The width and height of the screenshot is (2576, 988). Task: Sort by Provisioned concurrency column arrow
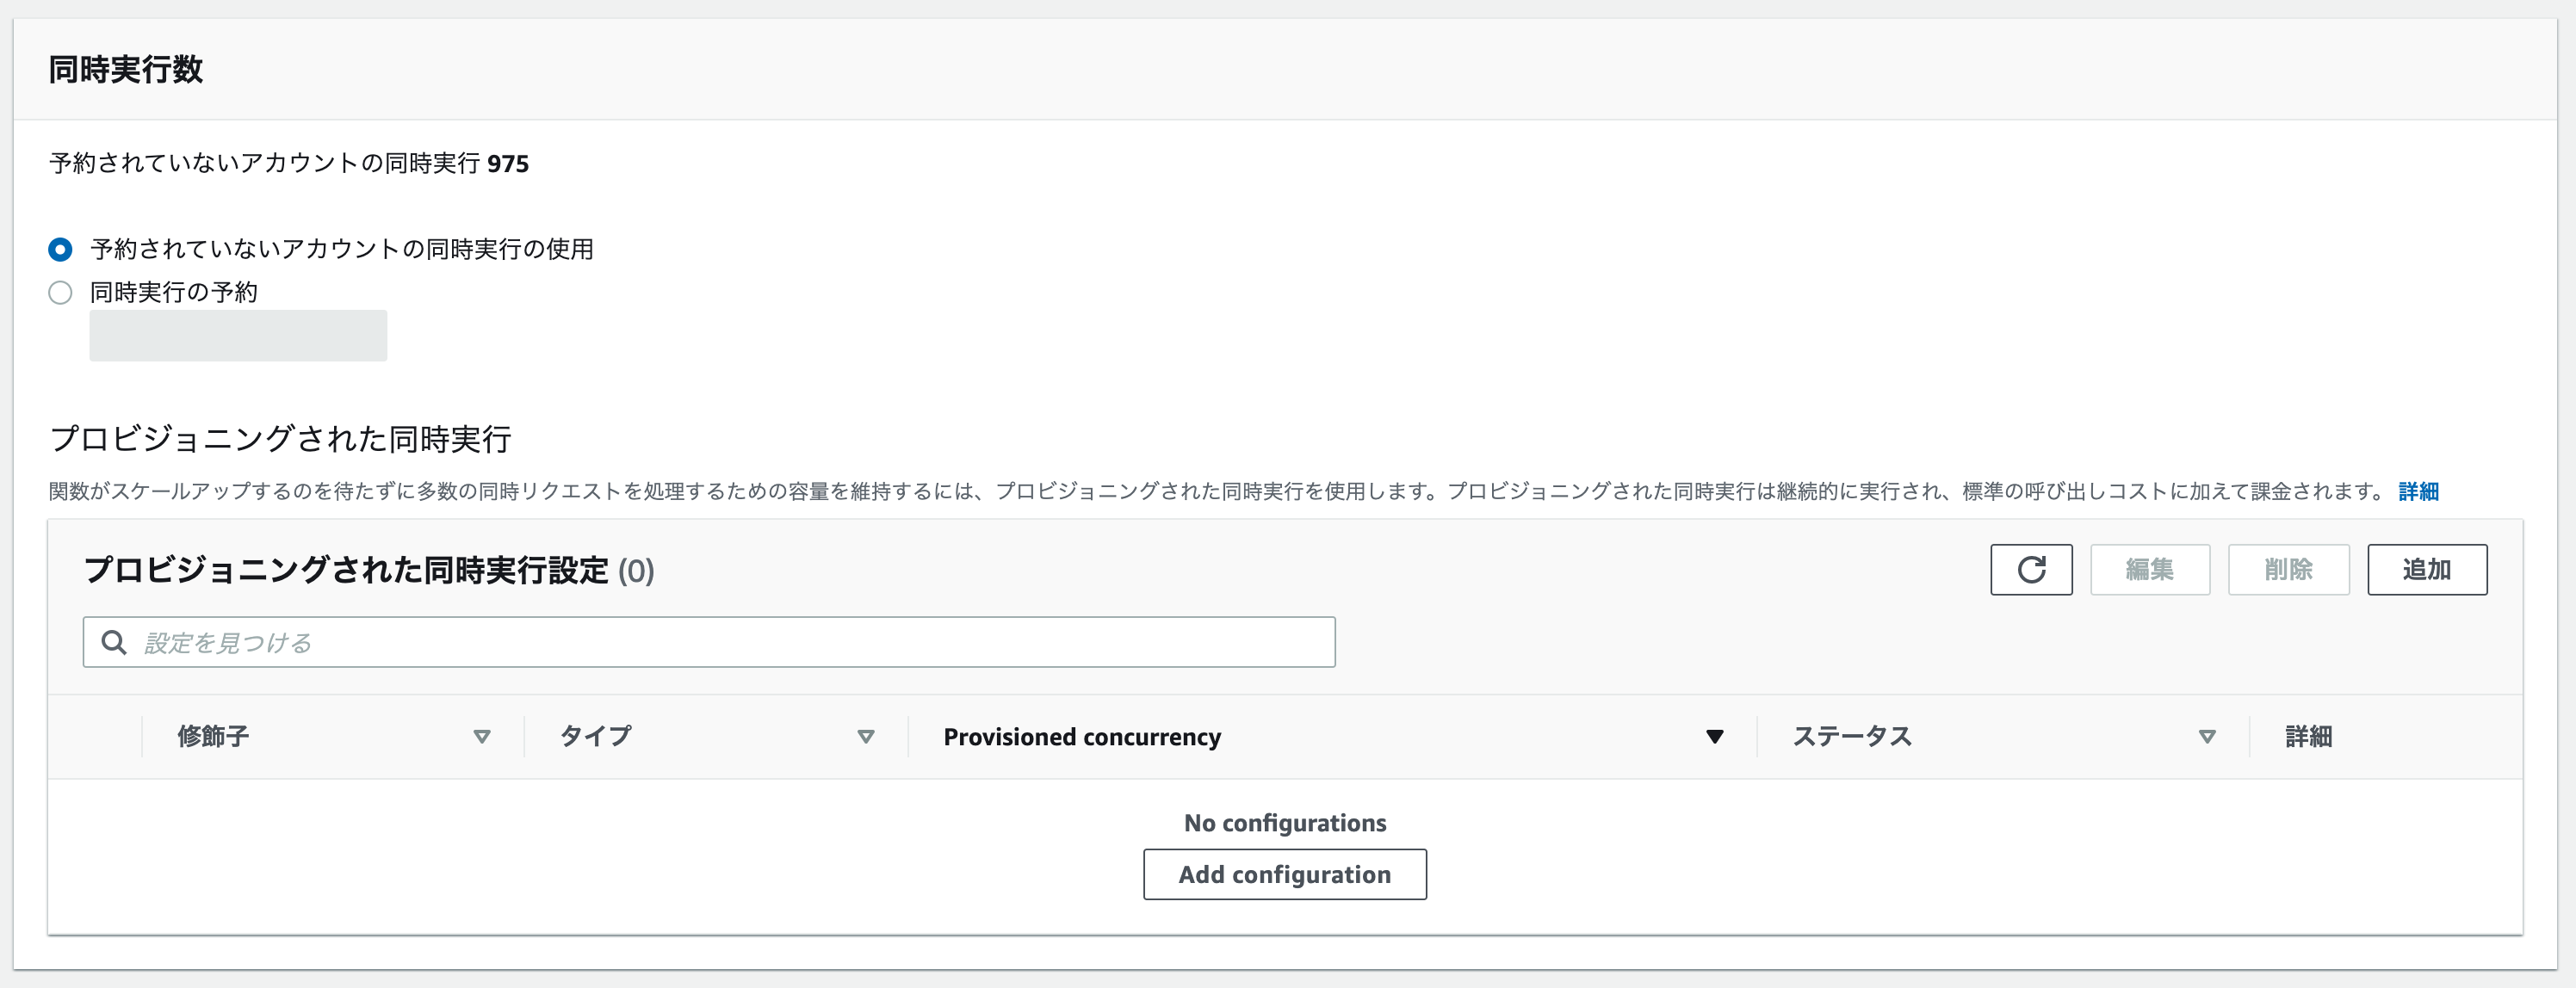[1714, 737]
